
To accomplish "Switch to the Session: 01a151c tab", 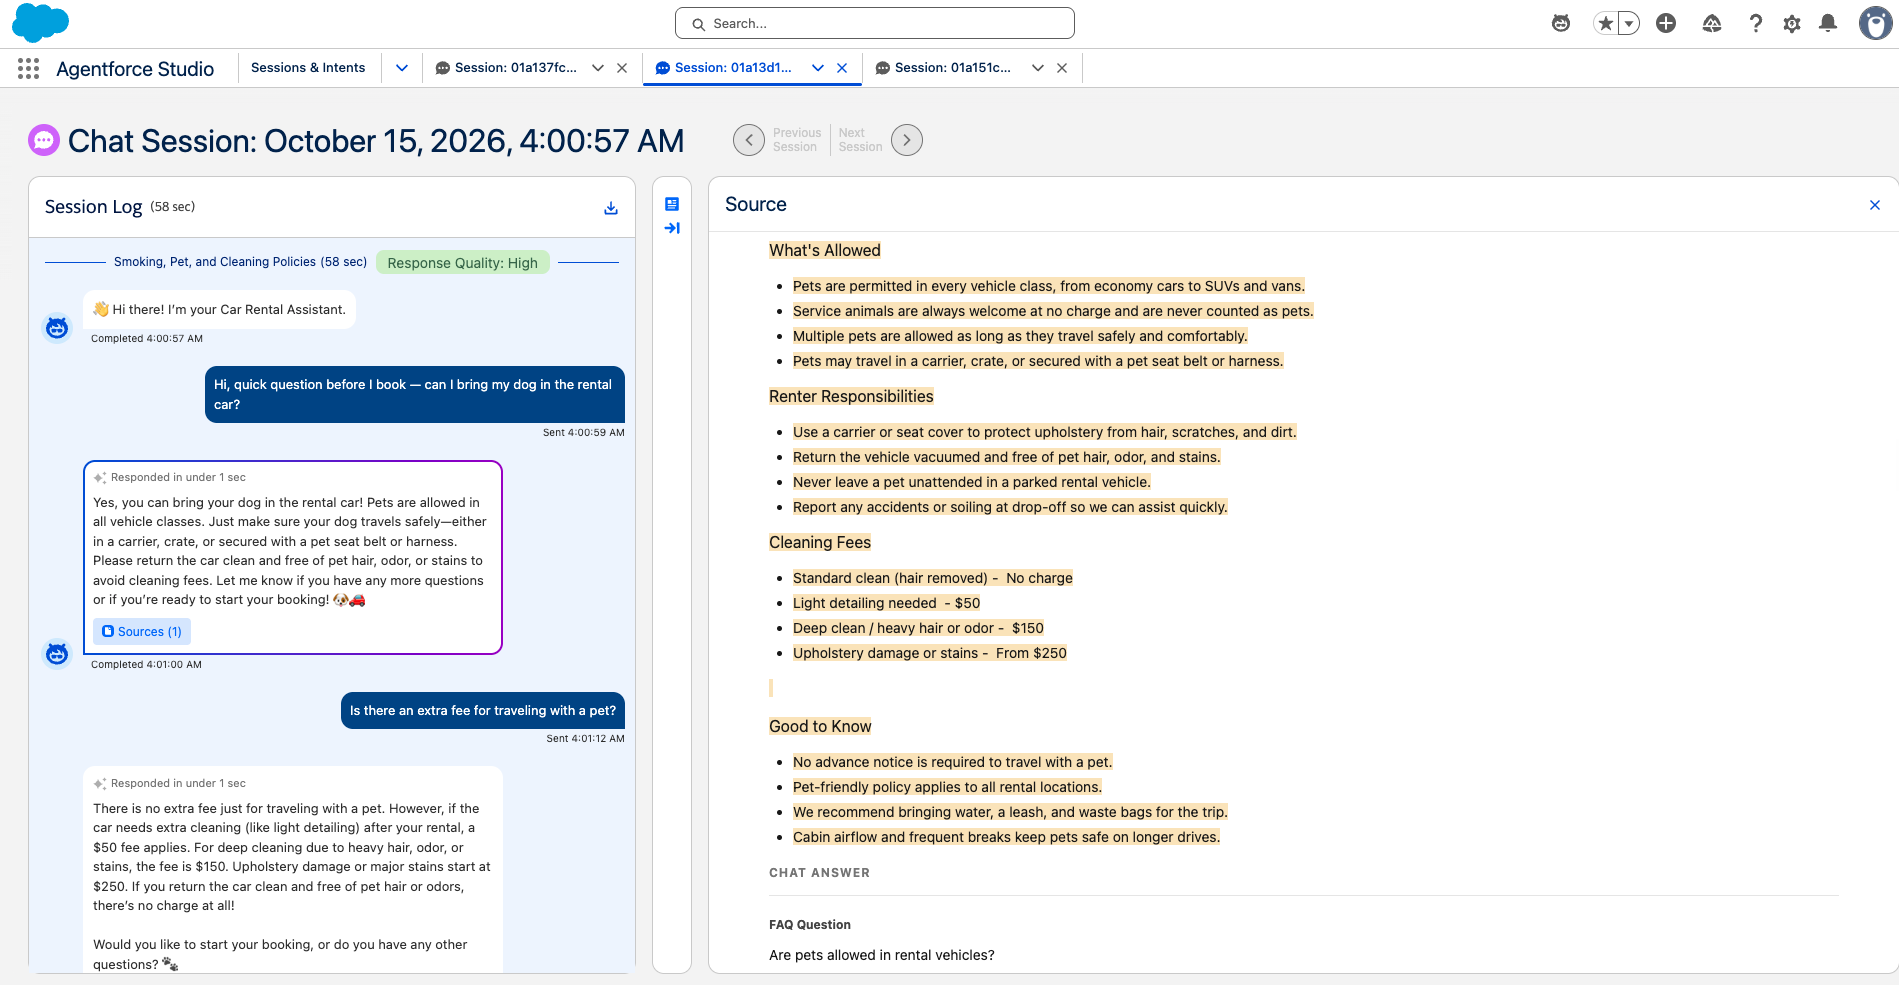I will coord(943,68).
